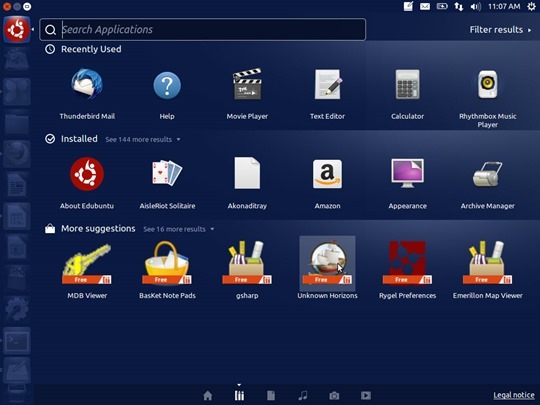
Task: Open the Amazon app
Action: [328, 174]
